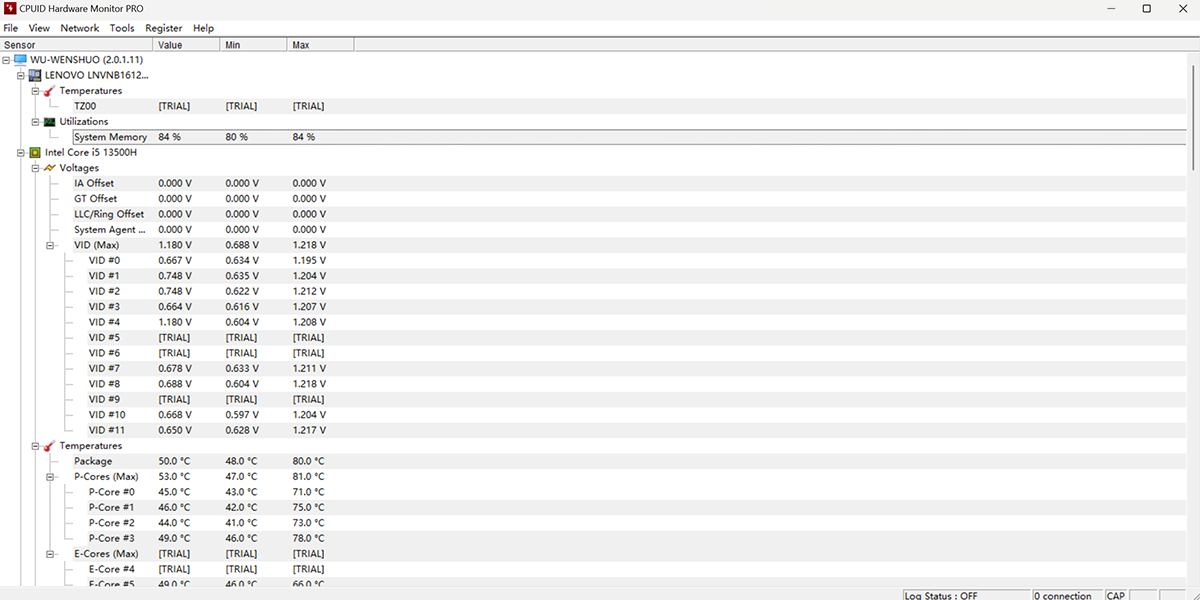The height and width of the screenshot is (600, 1200).
Task: Maximize the Hardware Monitor window
Action: coord(1146,9)
